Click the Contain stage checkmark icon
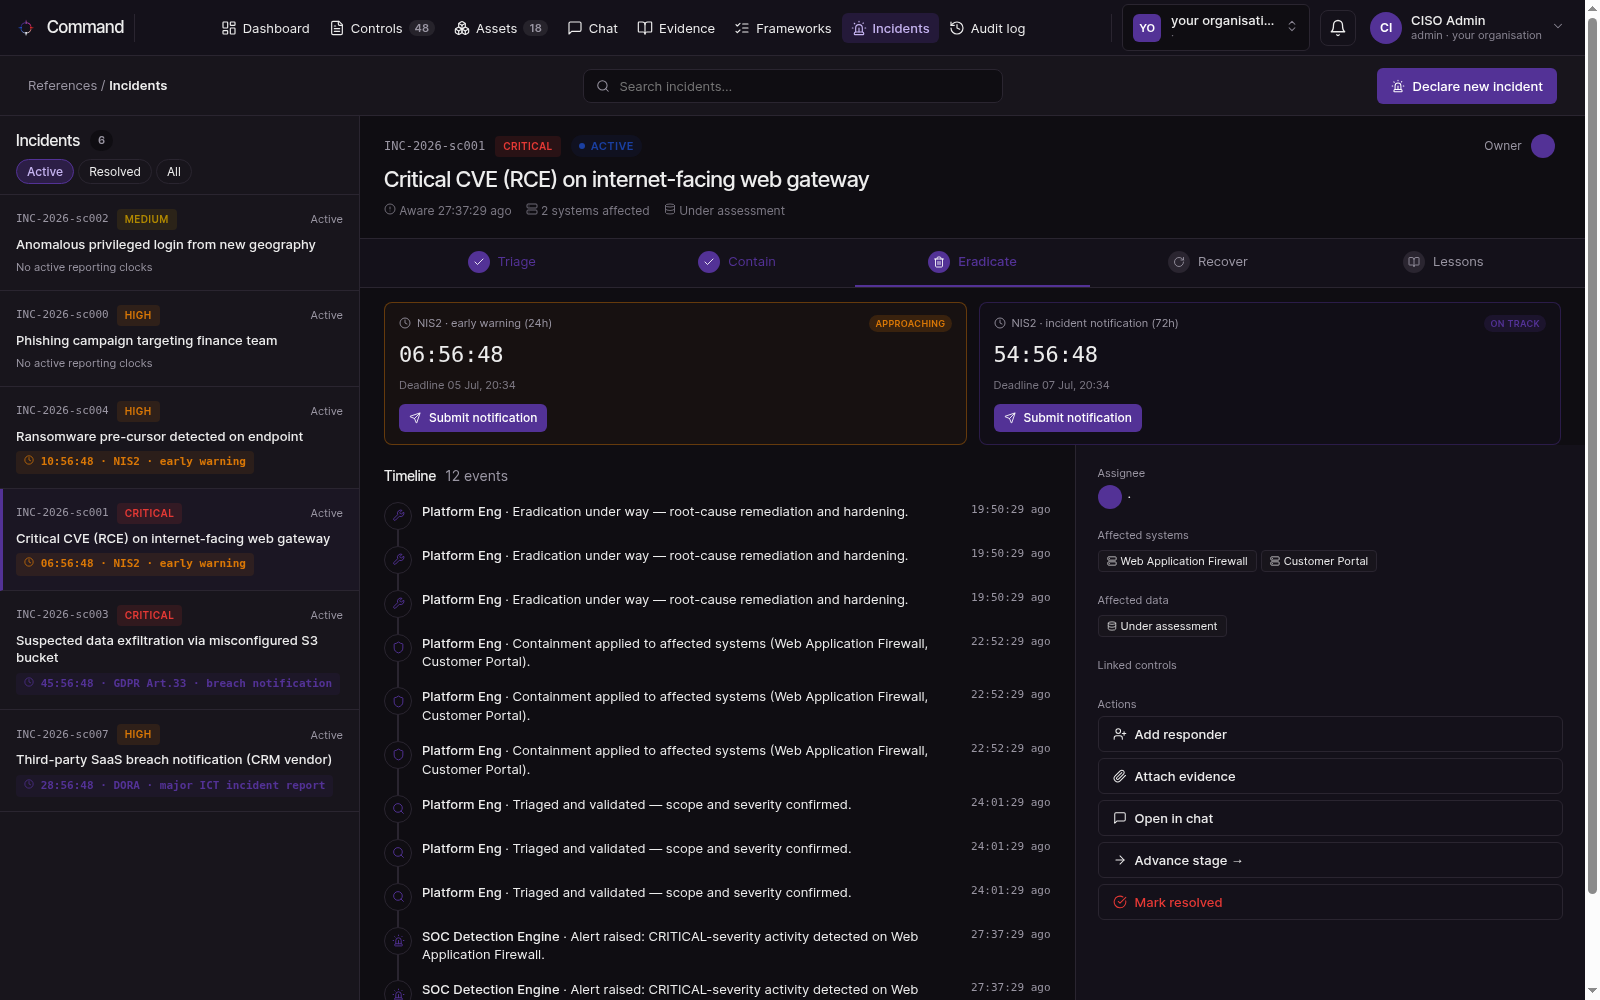The width and height of the screenshot is (1600, 1000). tap(709, 262)
